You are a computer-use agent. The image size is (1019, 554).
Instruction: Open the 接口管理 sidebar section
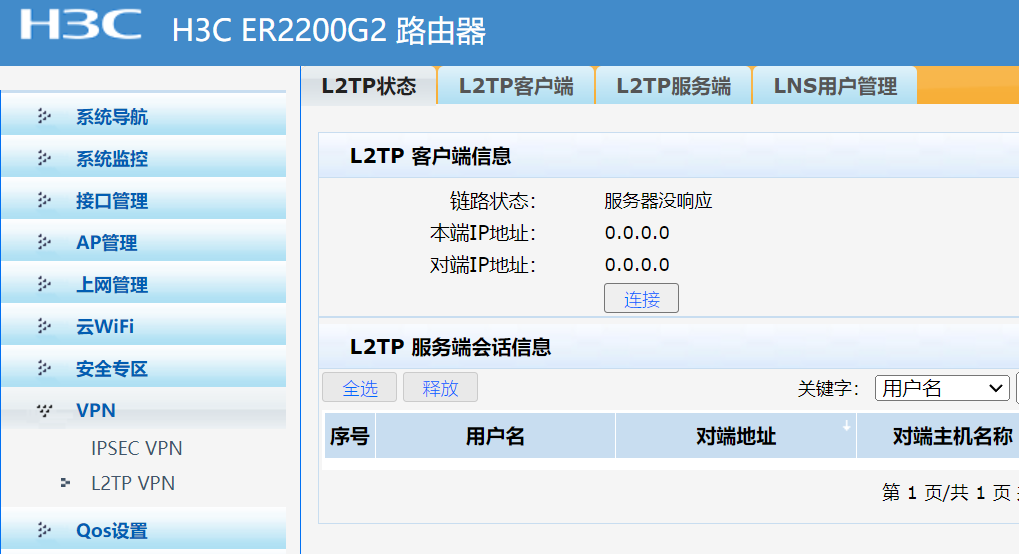tap(144, 200)
